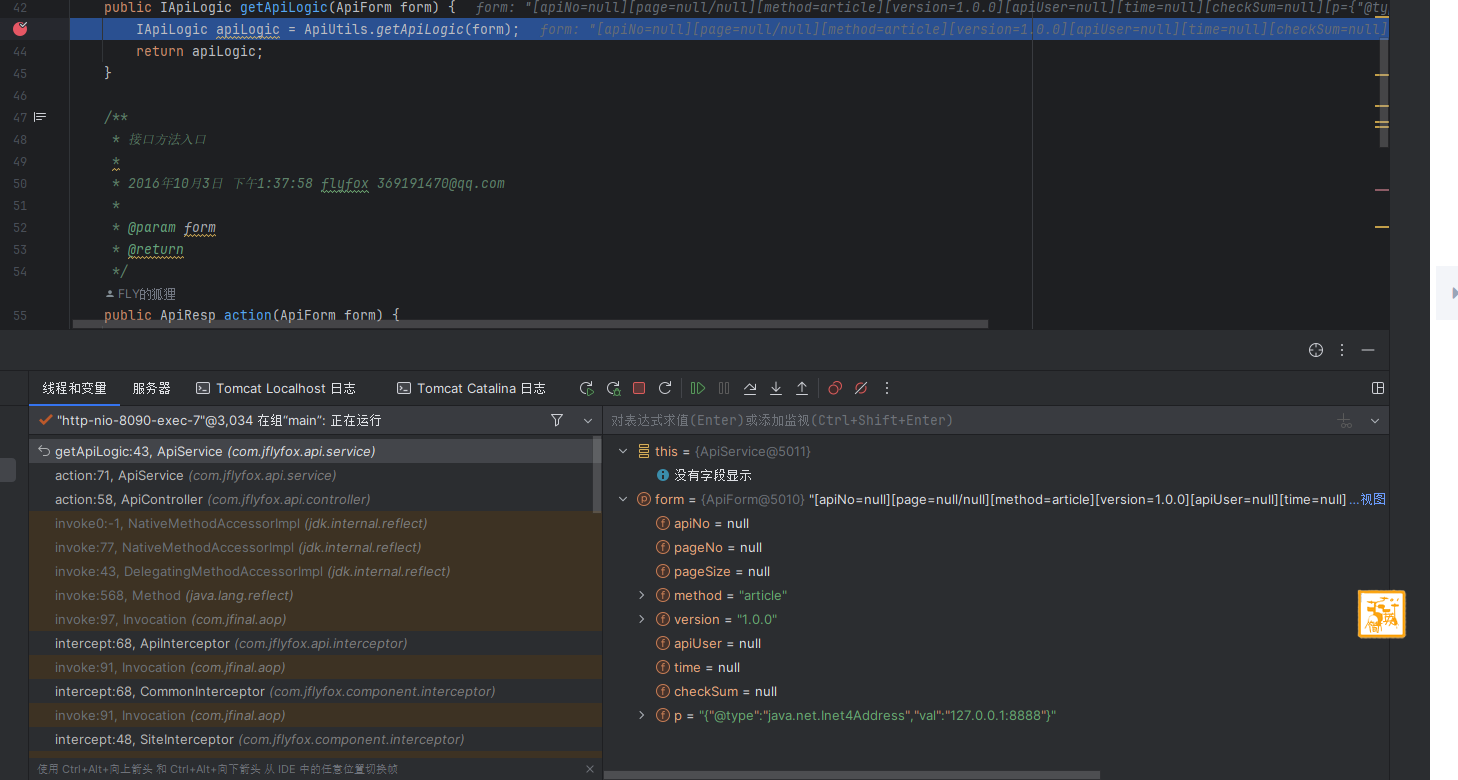Click the apiLogic variable on line 43
The height and width of the screenshot is (780, 1458).
[x=250, y=29]
